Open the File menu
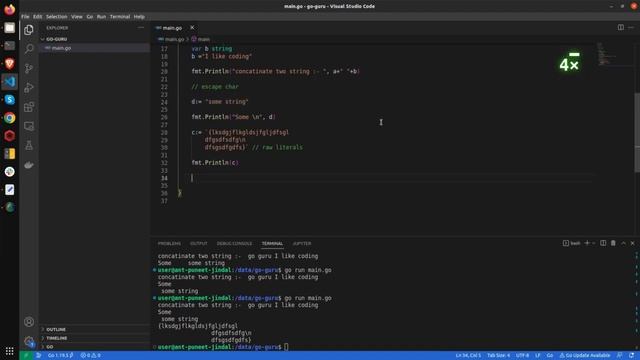Image resolution: width=640 pixels, height=360 pixels. pyautogui.click(x=25, y=17)
